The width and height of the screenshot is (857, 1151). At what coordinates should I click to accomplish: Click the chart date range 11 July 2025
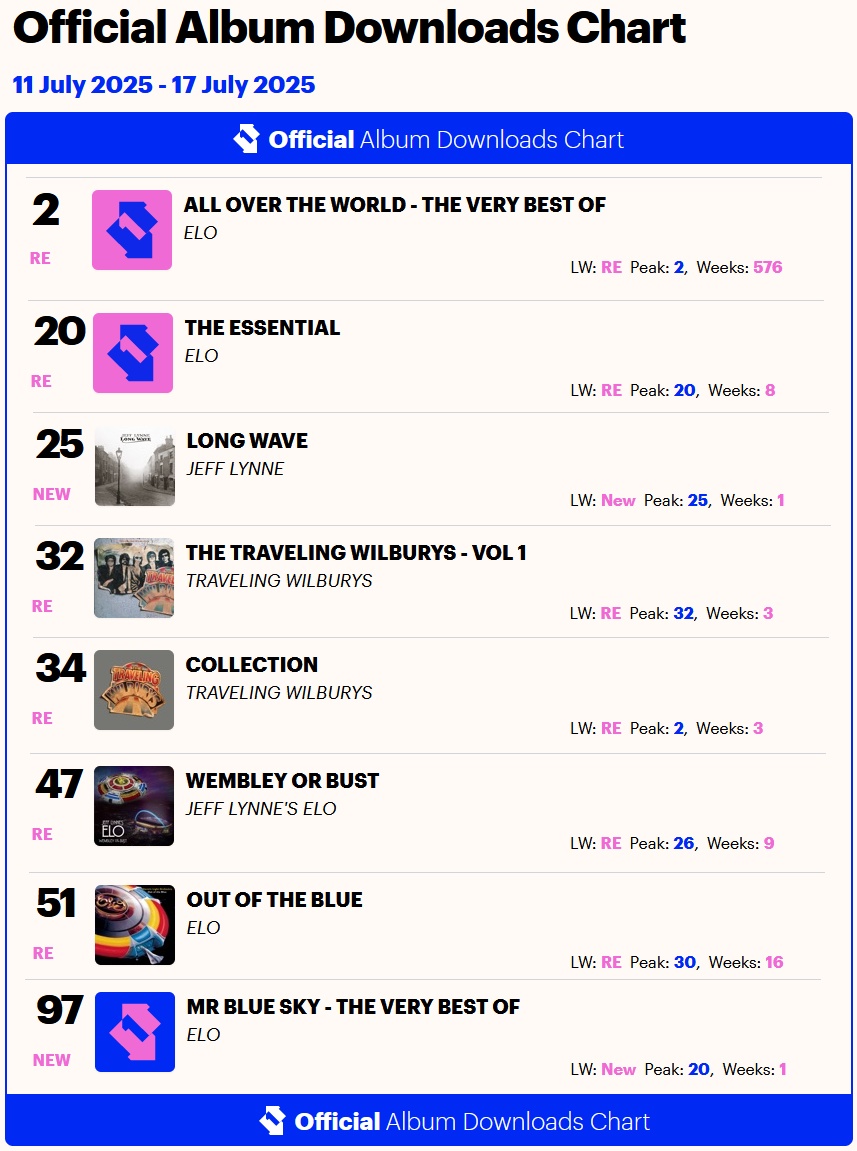tap(164, 85)
